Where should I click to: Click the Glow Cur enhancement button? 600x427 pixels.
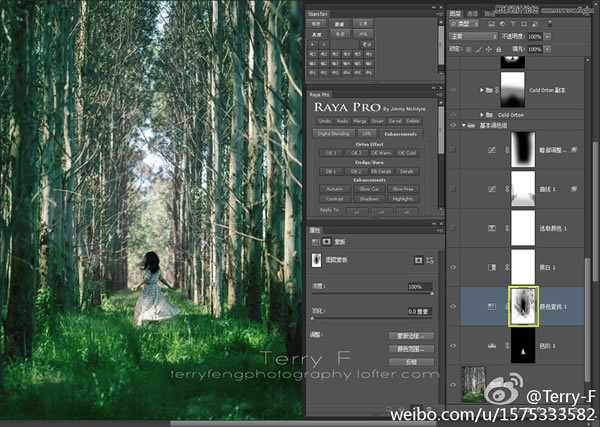369,189
